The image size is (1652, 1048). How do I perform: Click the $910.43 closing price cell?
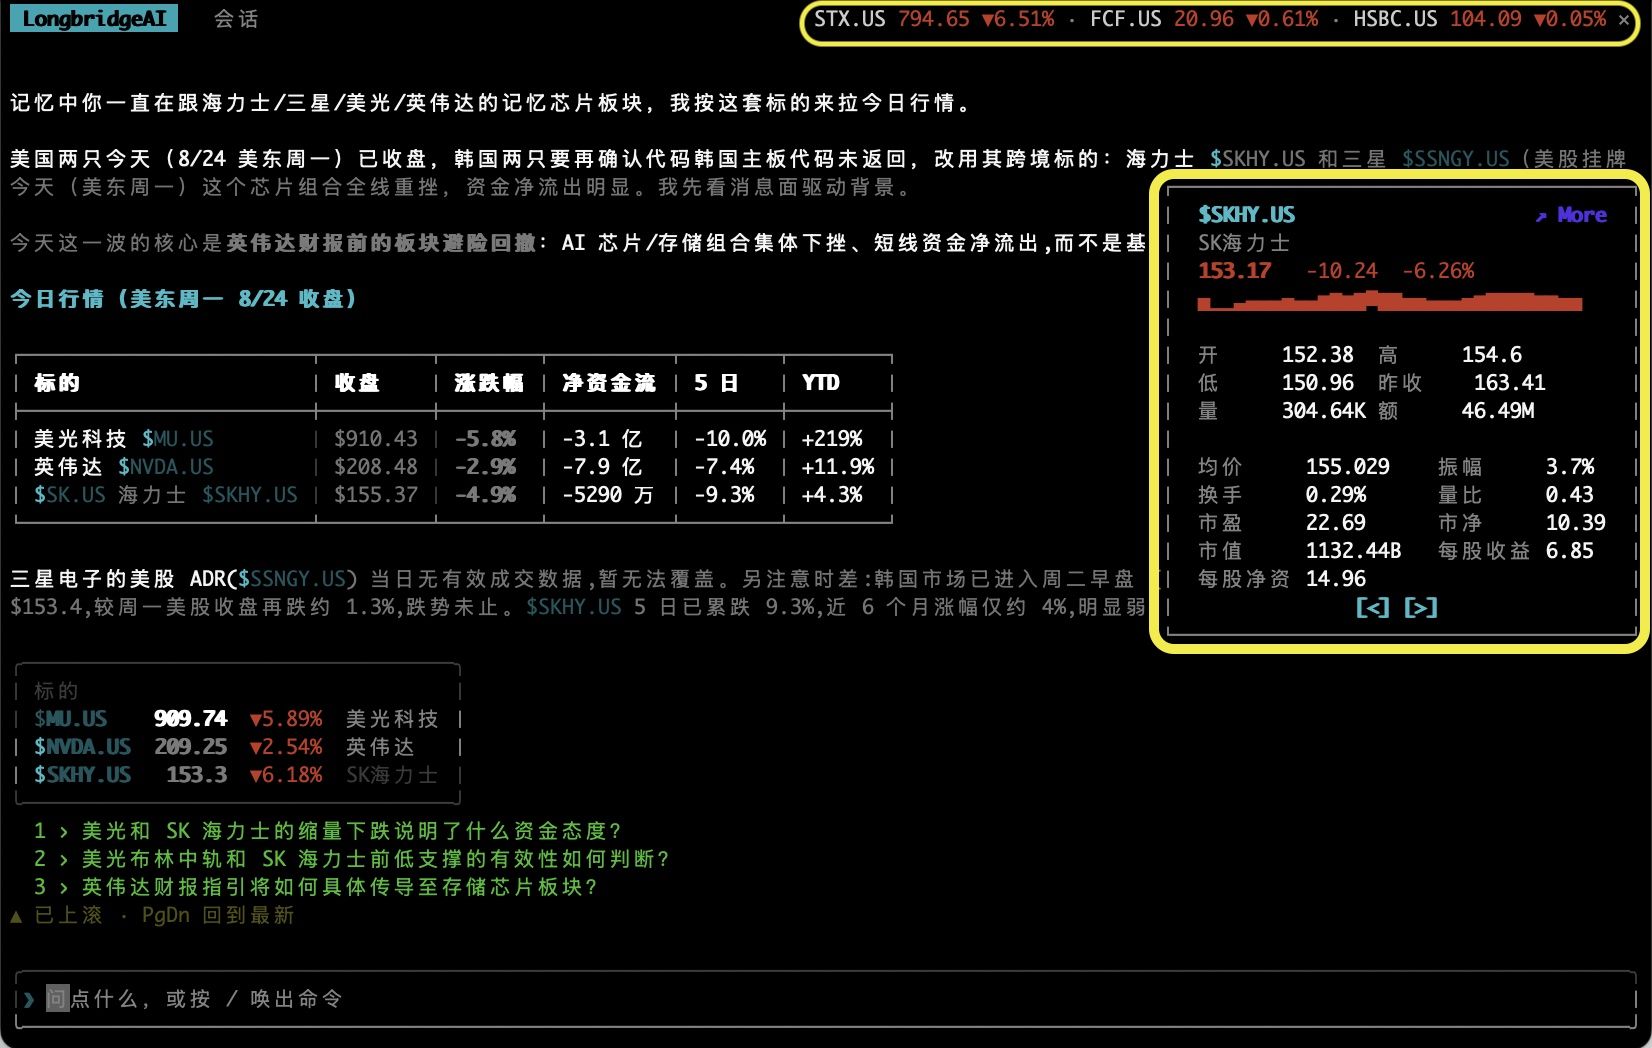375,439
